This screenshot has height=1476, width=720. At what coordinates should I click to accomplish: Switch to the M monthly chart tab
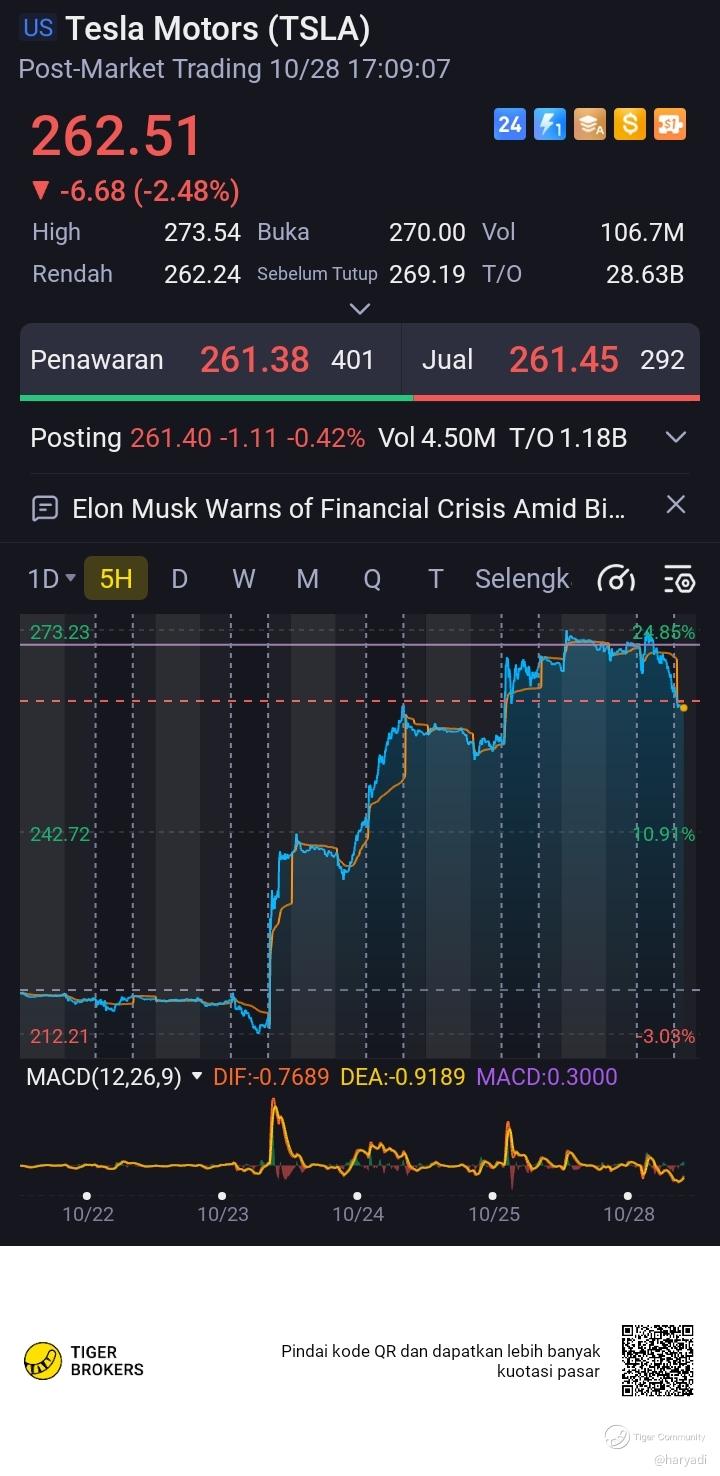coord(307,579)
